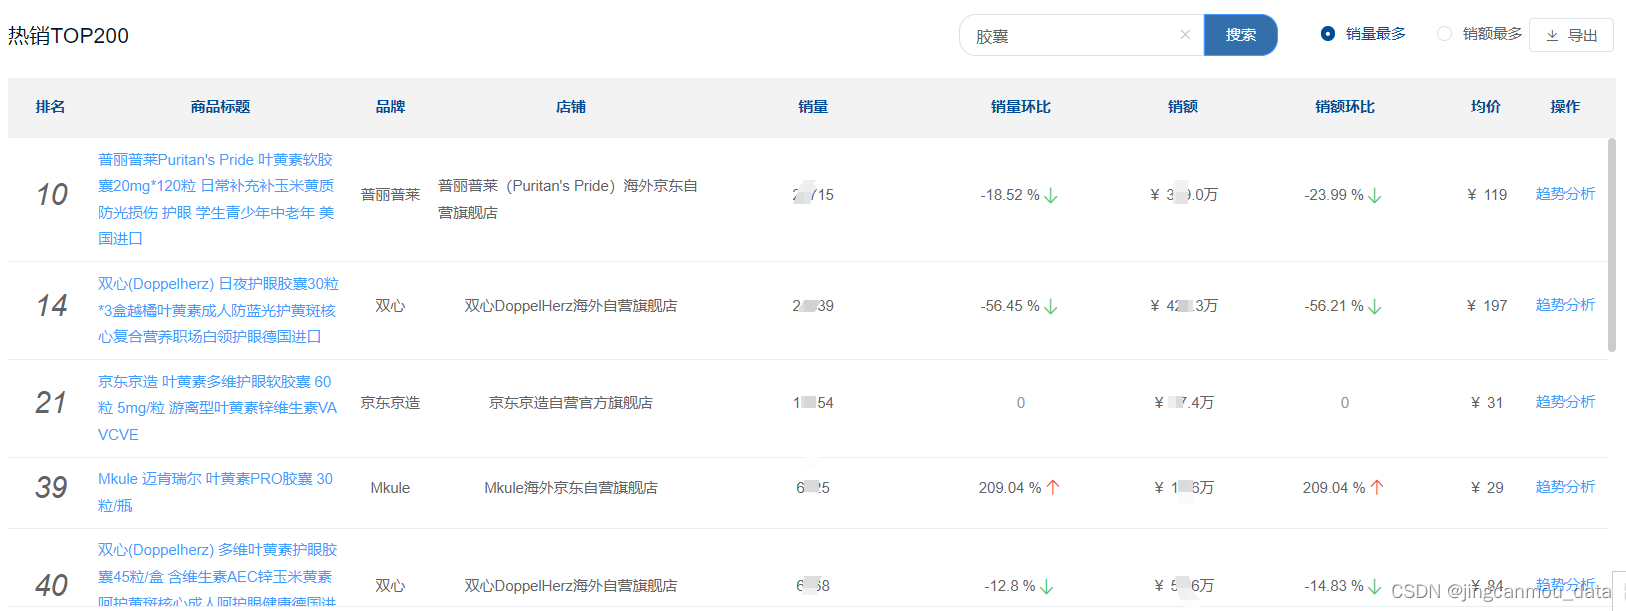Click the down arrow beside -18.52 %
This screenshot has height=611, width=1626.
point(1051,196)
